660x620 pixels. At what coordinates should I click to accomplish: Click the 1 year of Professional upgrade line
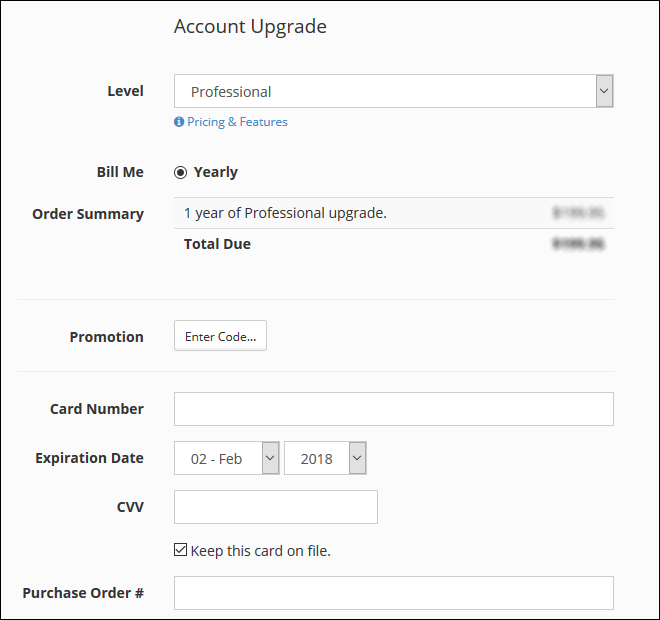(285, 213)
